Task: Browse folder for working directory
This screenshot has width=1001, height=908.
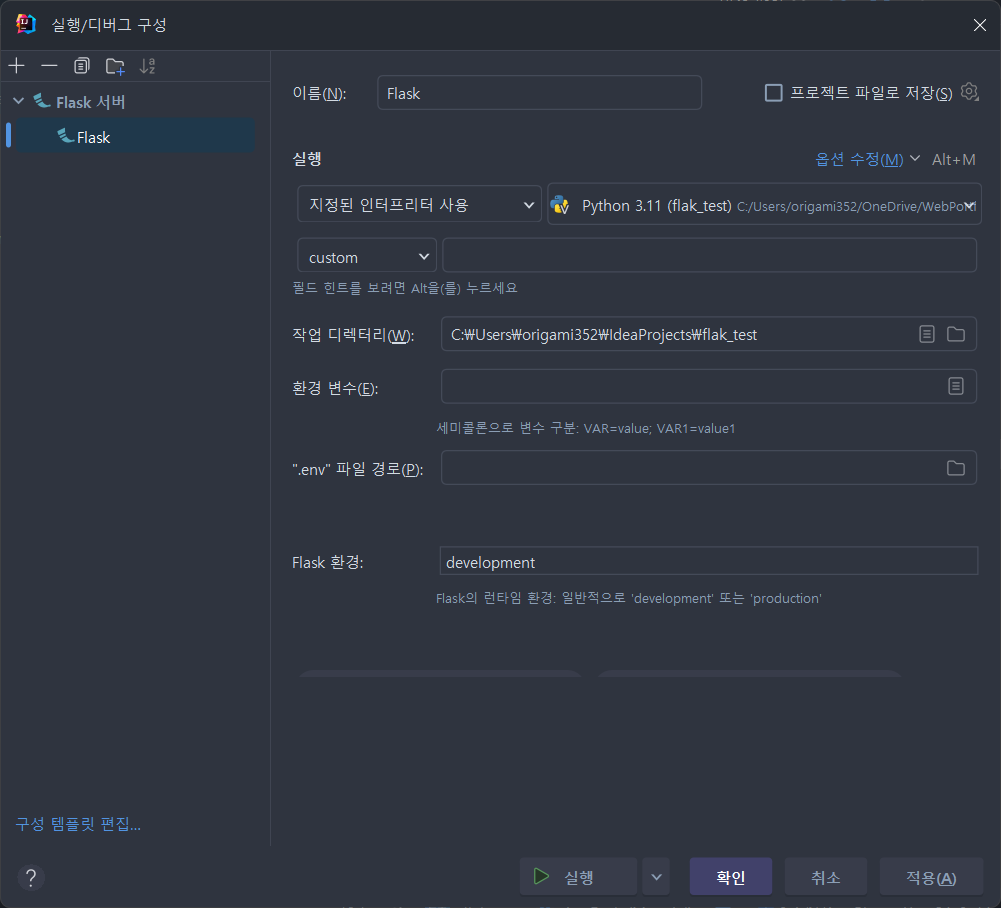Action: click(955, 334)
